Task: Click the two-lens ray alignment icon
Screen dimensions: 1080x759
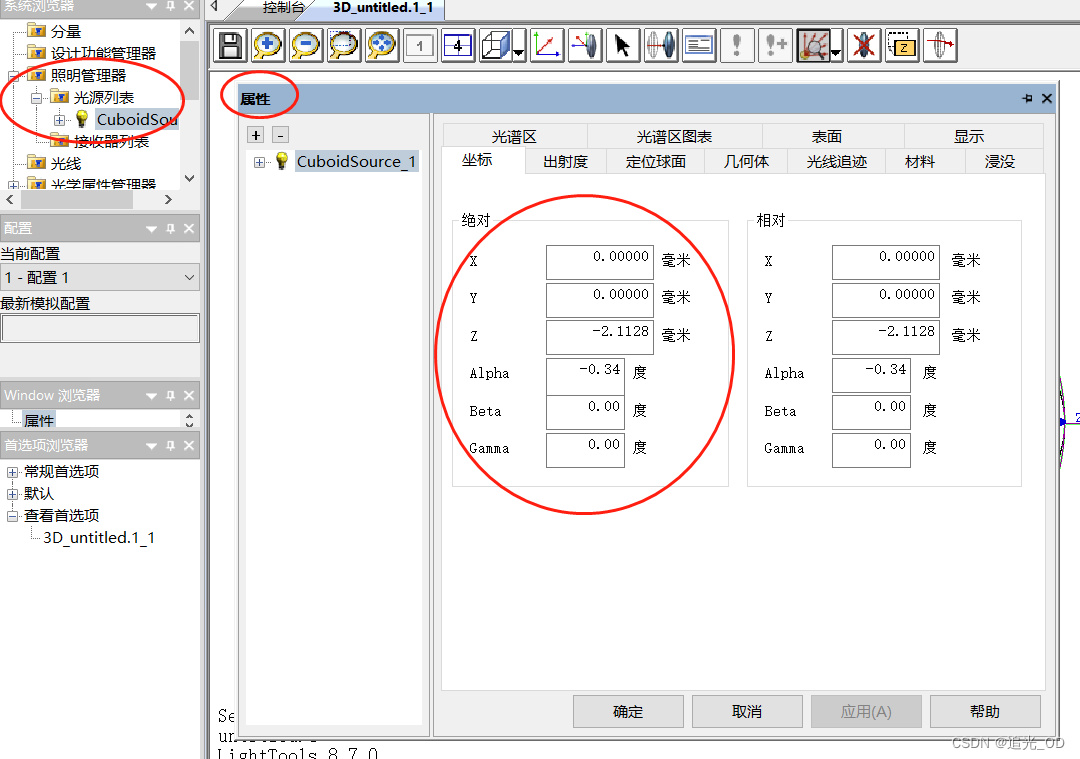Action: 661,45
